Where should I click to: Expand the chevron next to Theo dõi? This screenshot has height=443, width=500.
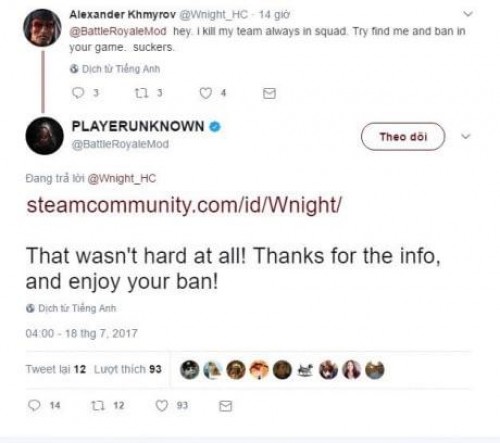click(x=466, y=136)
